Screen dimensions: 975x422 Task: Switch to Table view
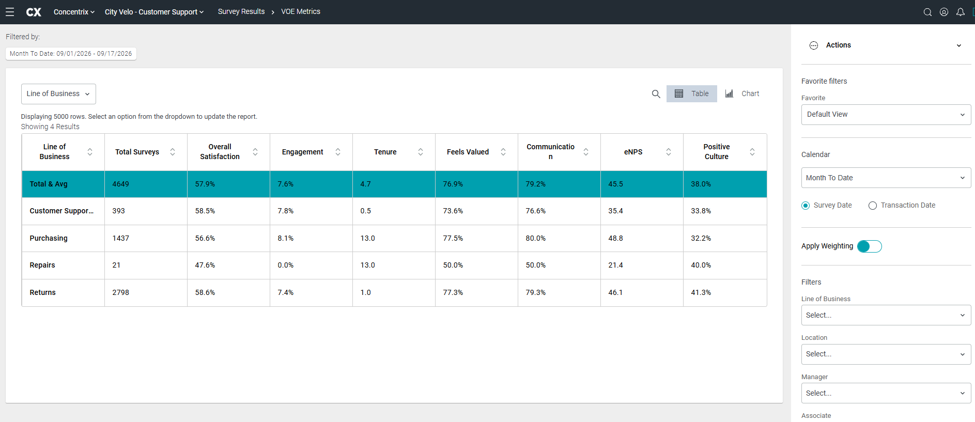tap(691, 94)
